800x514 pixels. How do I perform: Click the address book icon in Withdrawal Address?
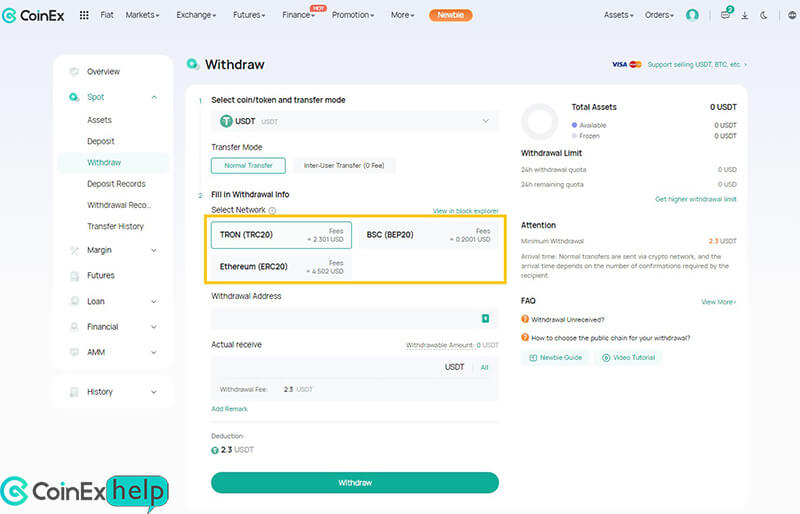(x=485, y=318)
